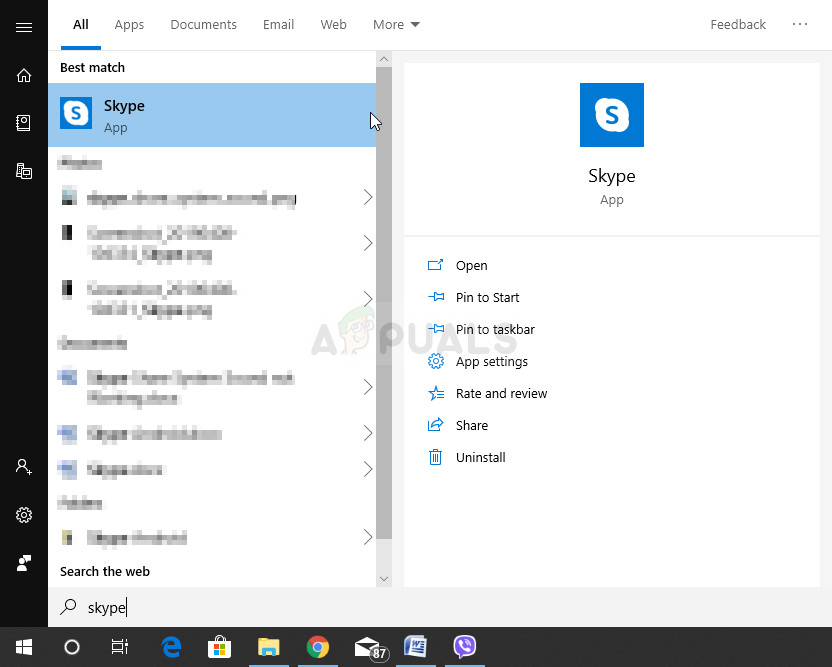Switch to the Apps search tab

click(x=129, y=24)
